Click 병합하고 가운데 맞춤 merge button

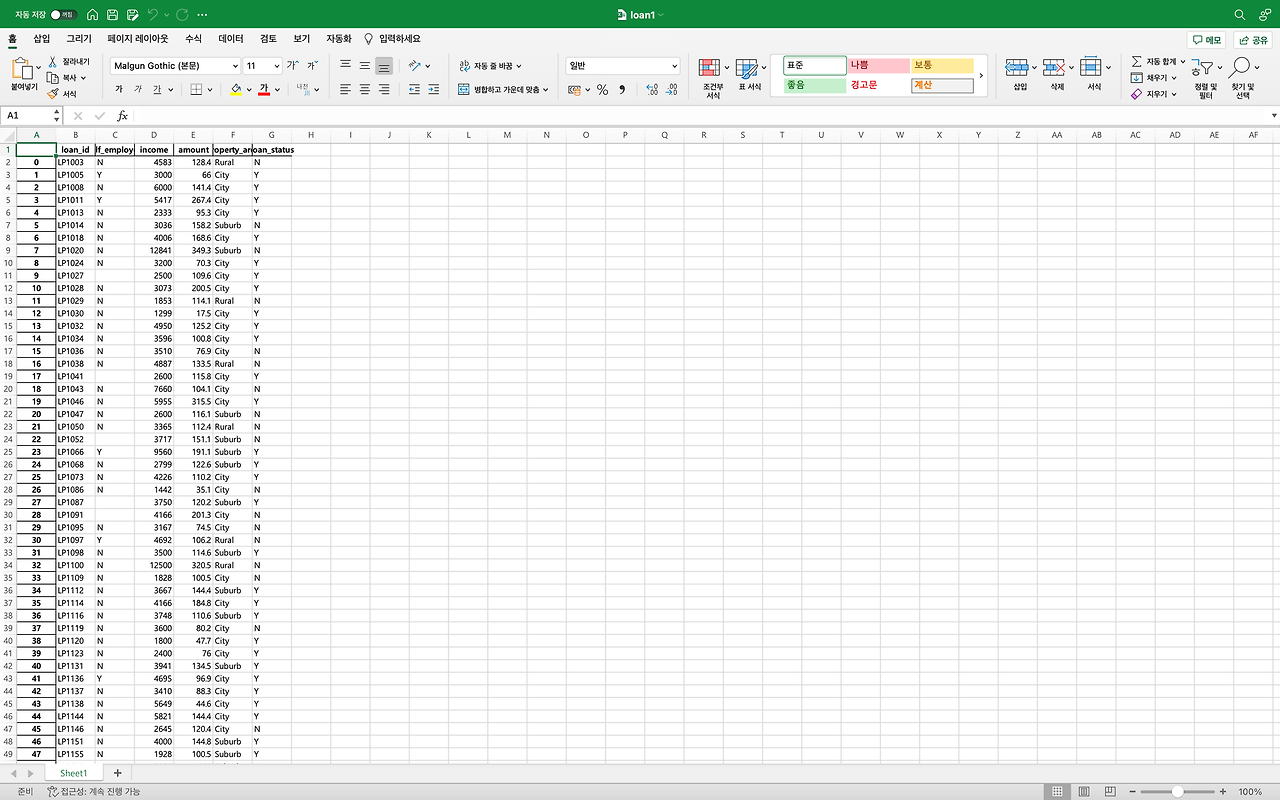pos(503,89)
